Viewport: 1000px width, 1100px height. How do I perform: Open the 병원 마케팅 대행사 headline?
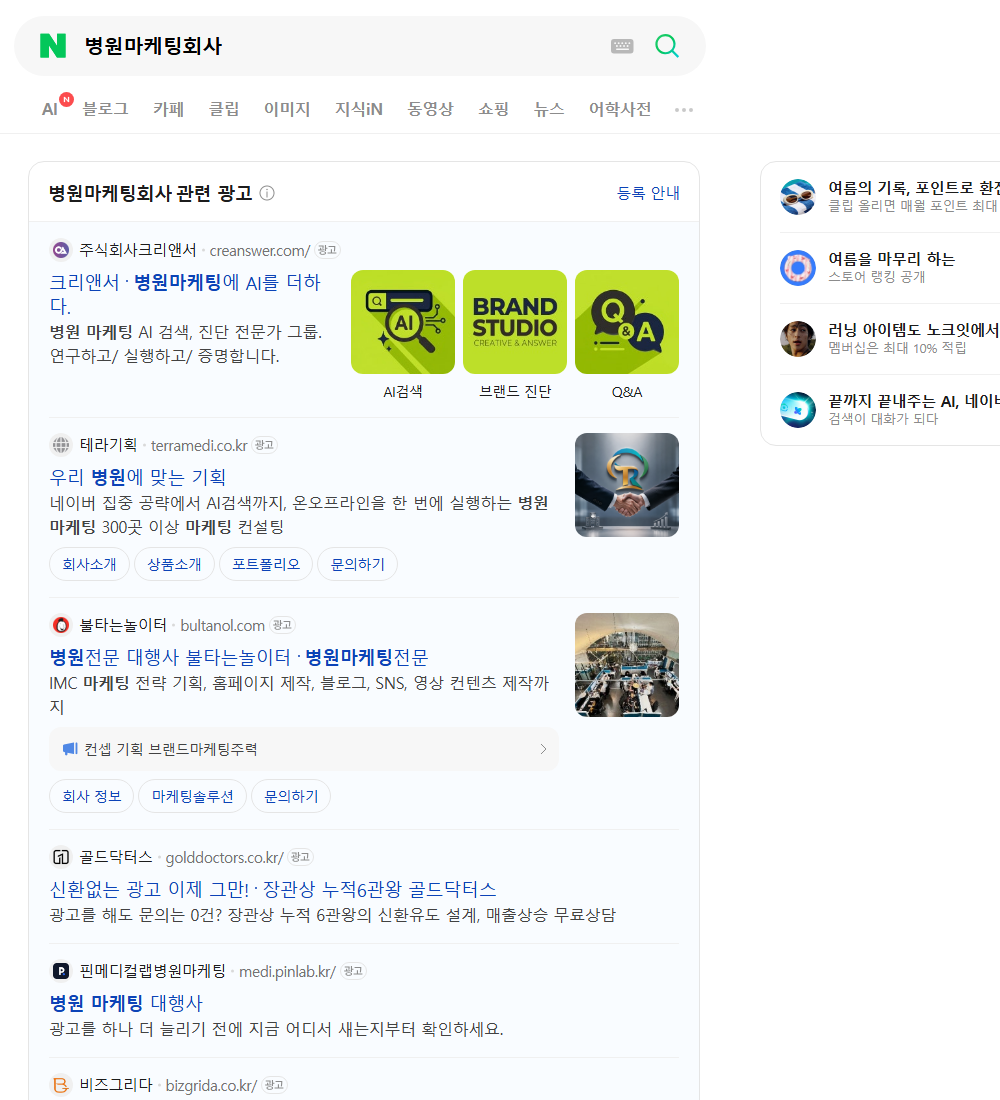pos(126,1003)
